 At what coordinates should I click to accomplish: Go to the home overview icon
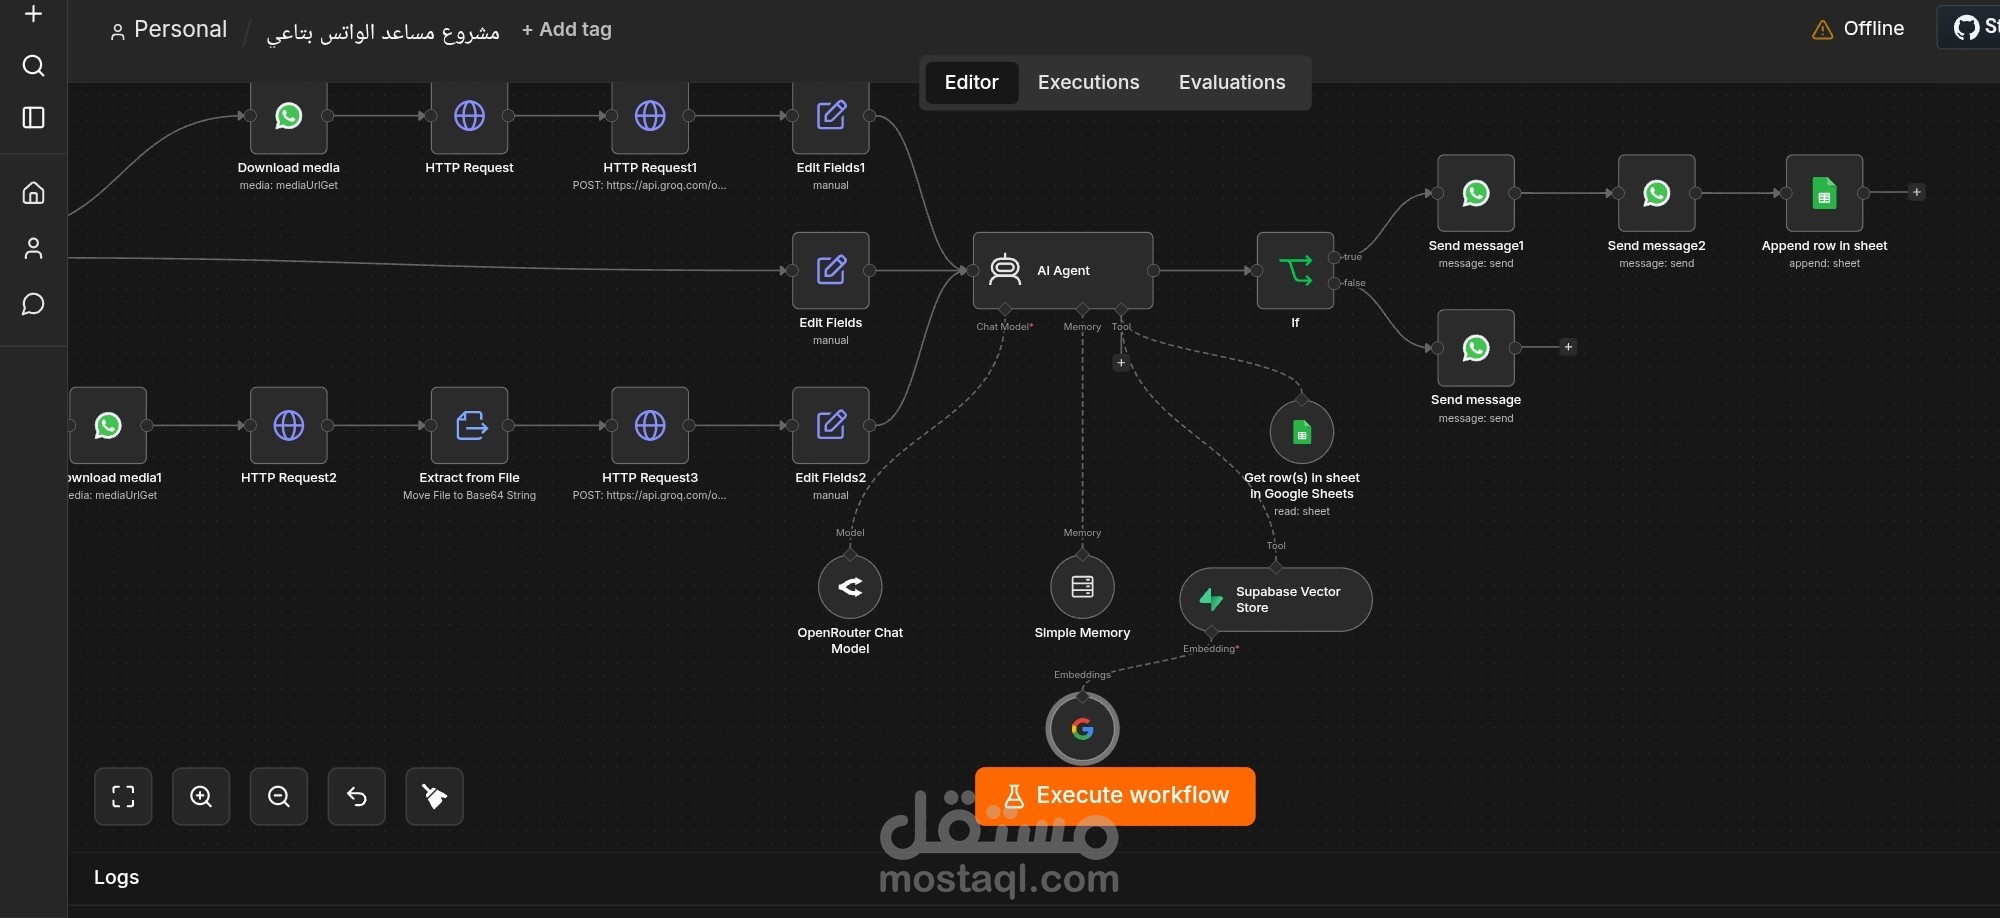click(x=33, y=193)
